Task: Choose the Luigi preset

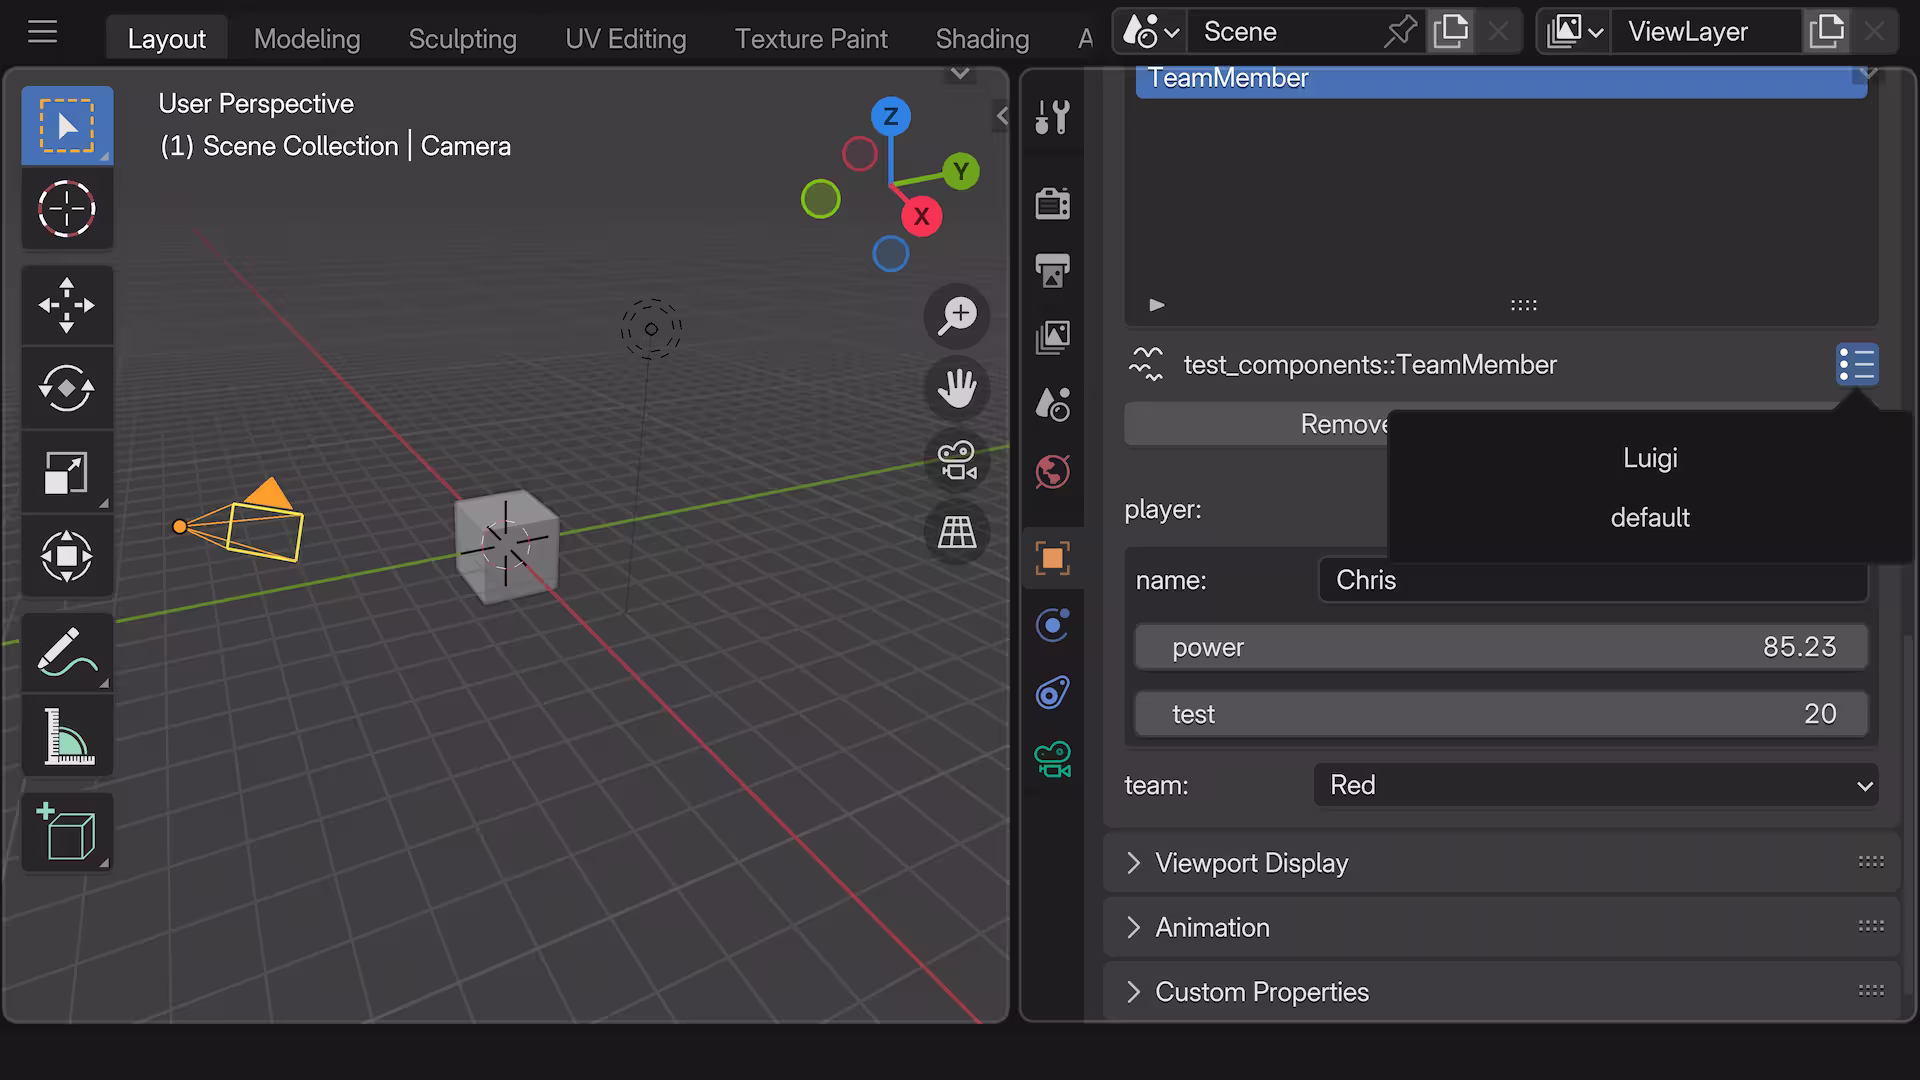Action: tap(1650, 458)
